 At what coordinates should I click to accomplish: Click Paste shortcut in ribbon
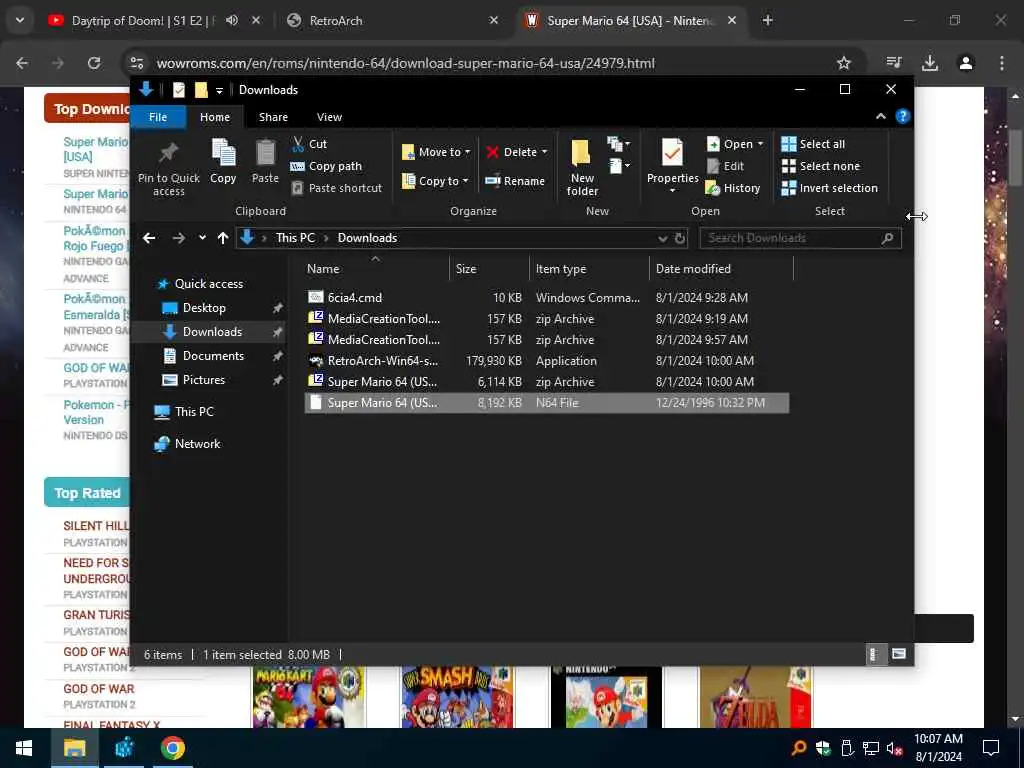pyautogui.click(x=336, y=188)
